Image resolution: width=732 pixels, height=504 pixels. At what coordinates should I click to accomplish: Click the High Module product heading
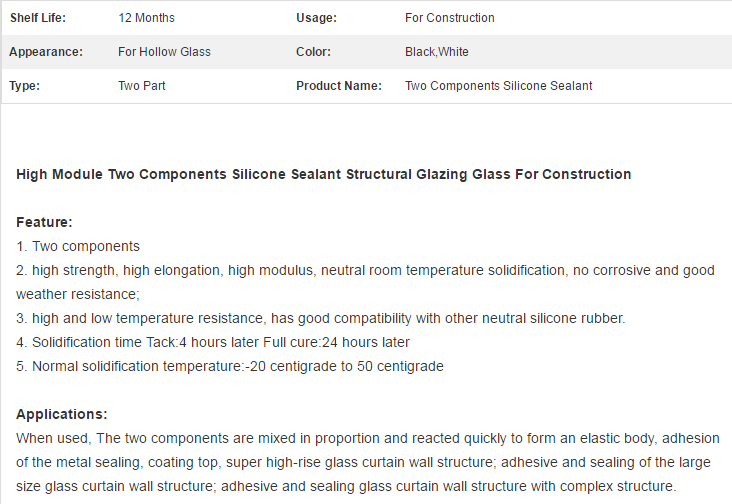point(324,174)
